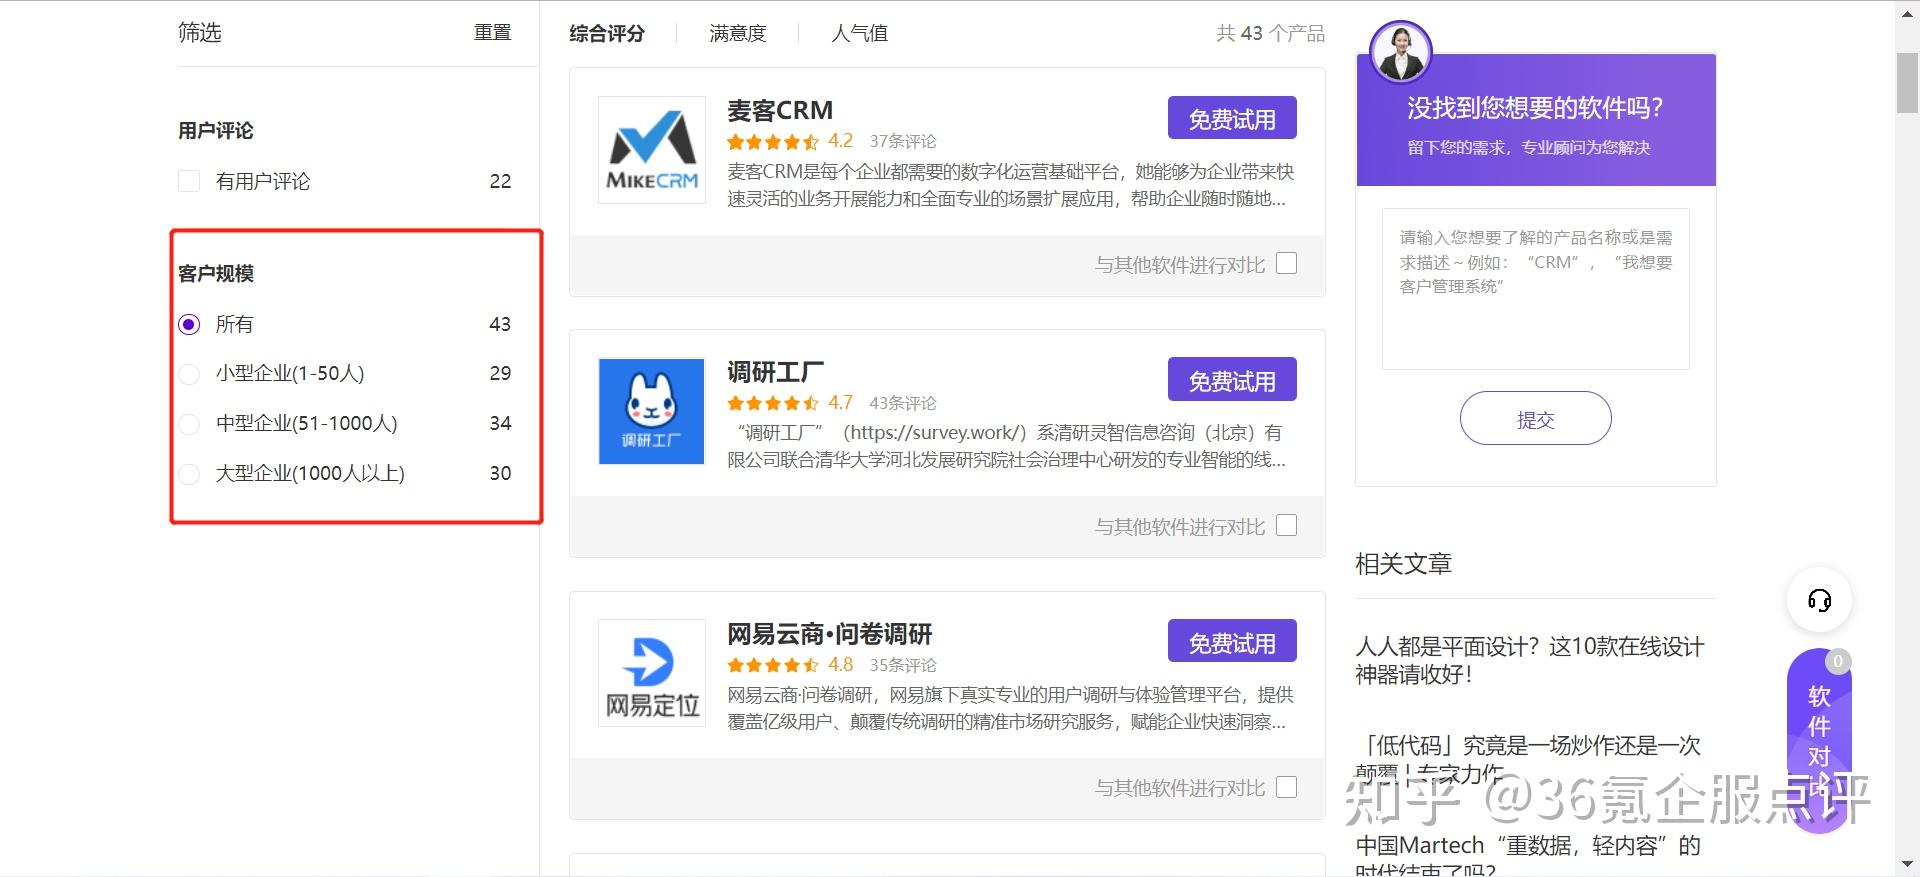
Task: Click the 4.7 rating score
Action: coord(840,403)
